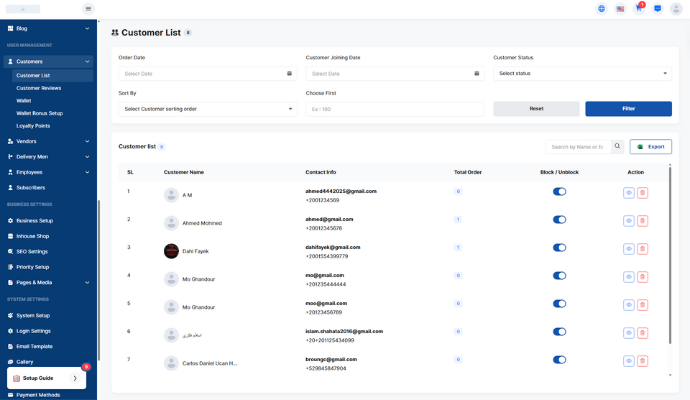The height and width of the screenshot is (400, 690).
Task: Toggle block status for Dahi Fayek
Action: click(559, 247)
